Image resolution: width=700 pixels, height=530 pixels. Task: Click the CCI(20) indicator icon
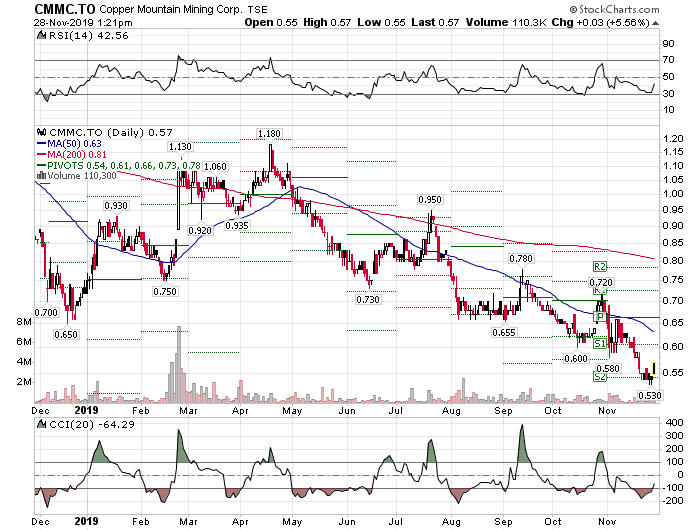[x=41, y=424]
